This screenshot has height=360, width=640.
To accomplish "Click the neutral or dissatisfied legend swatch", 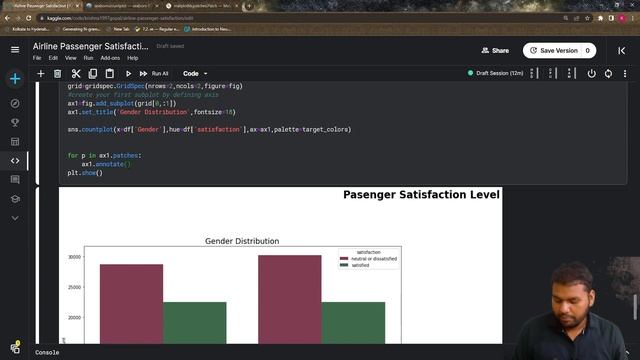I will 344,259.
